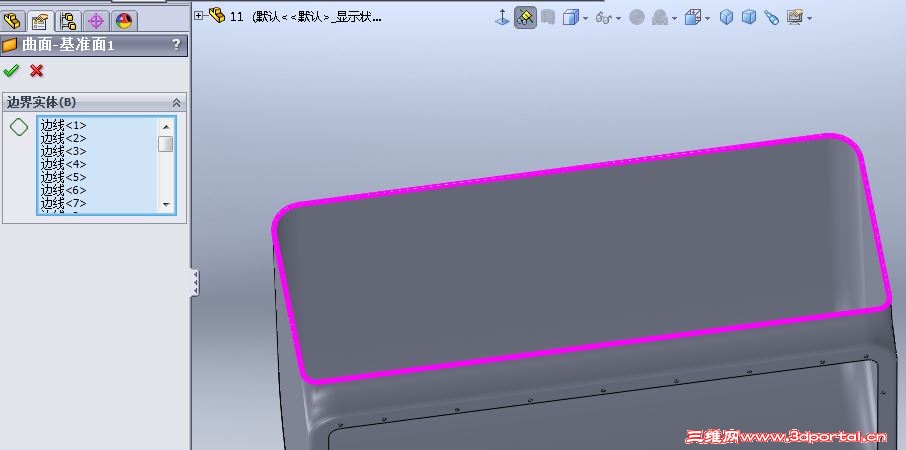Click the panel collapse handle on divider
906x450 pixels.
pos(195,282)
